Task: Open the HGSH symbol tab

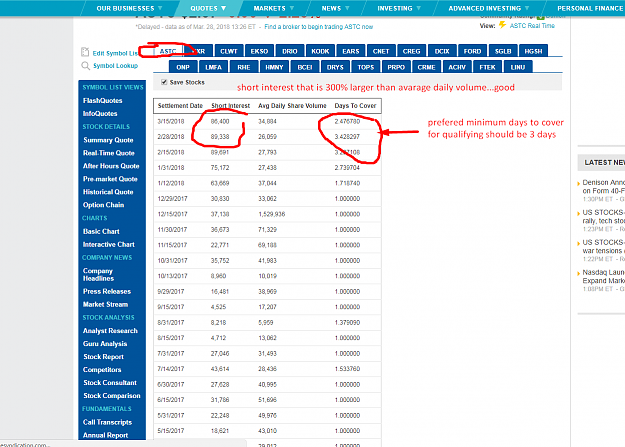Action: [533, 51]
